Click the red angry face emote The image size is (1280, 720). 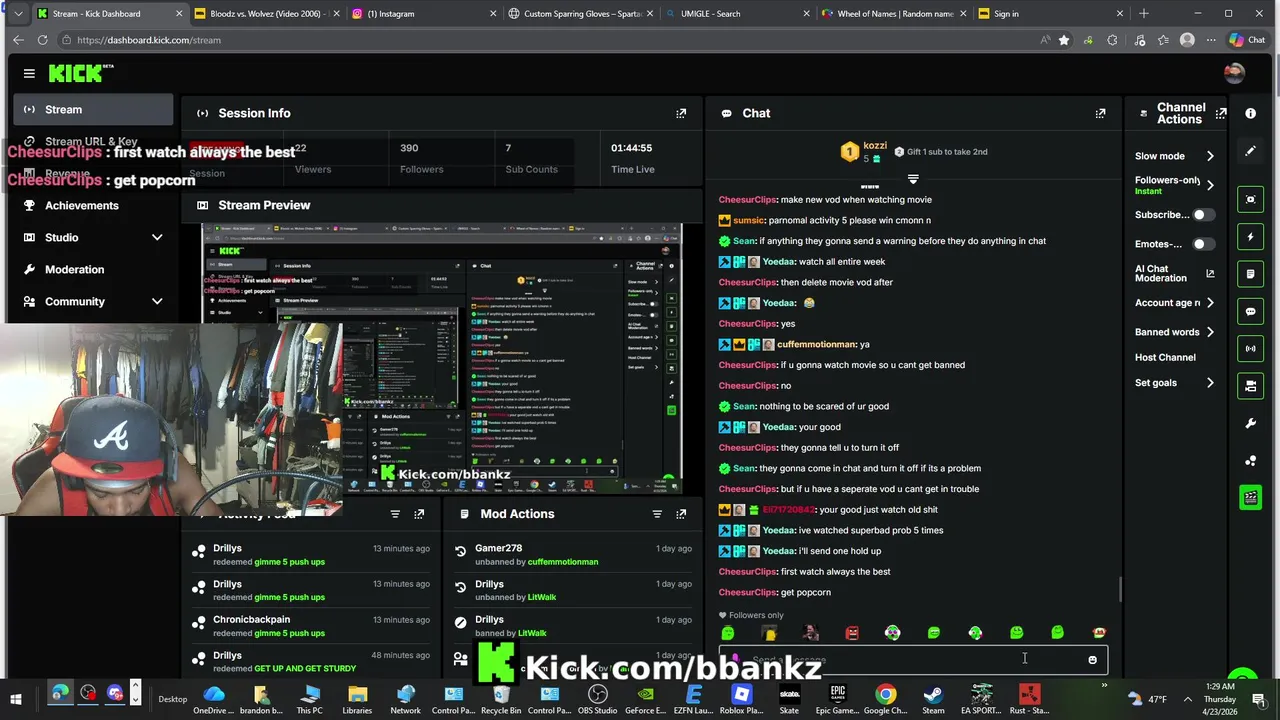point(852,633)
